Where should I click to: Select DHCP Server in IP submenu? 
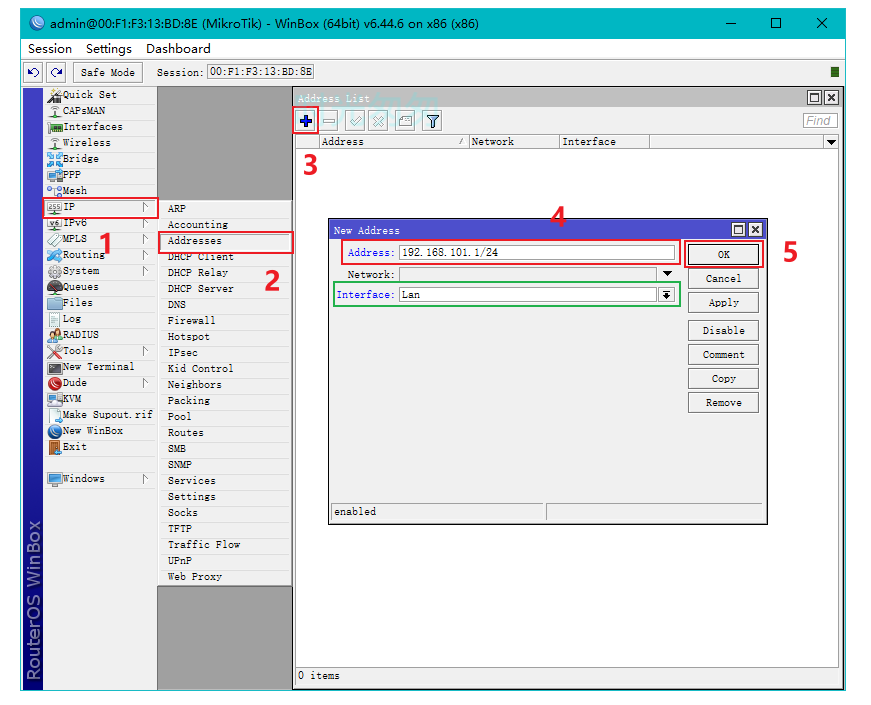point(224,289)
